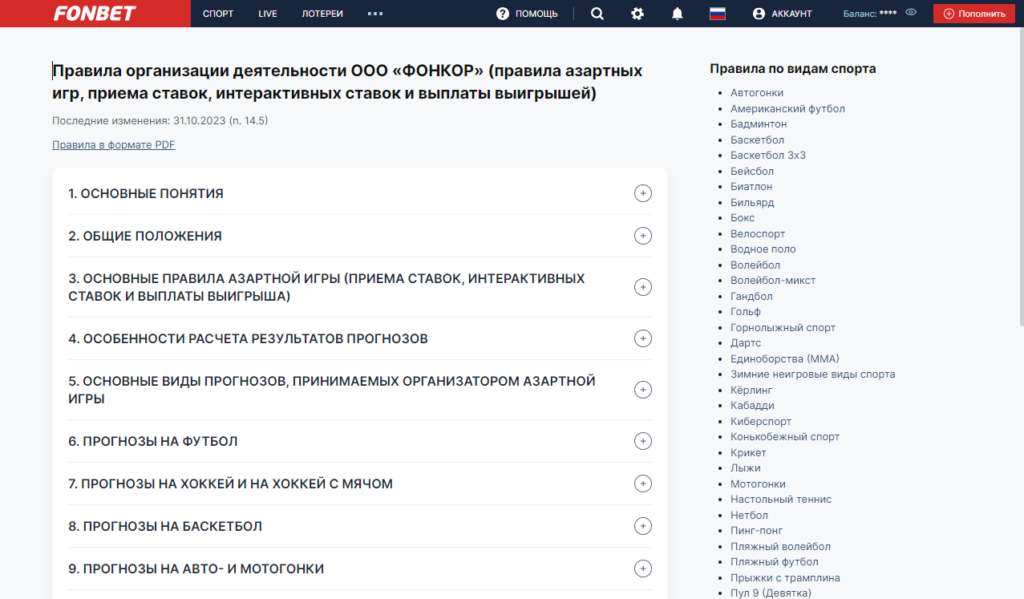
Task: Open the Нетбол rules link
Action: tap(749, 515)
